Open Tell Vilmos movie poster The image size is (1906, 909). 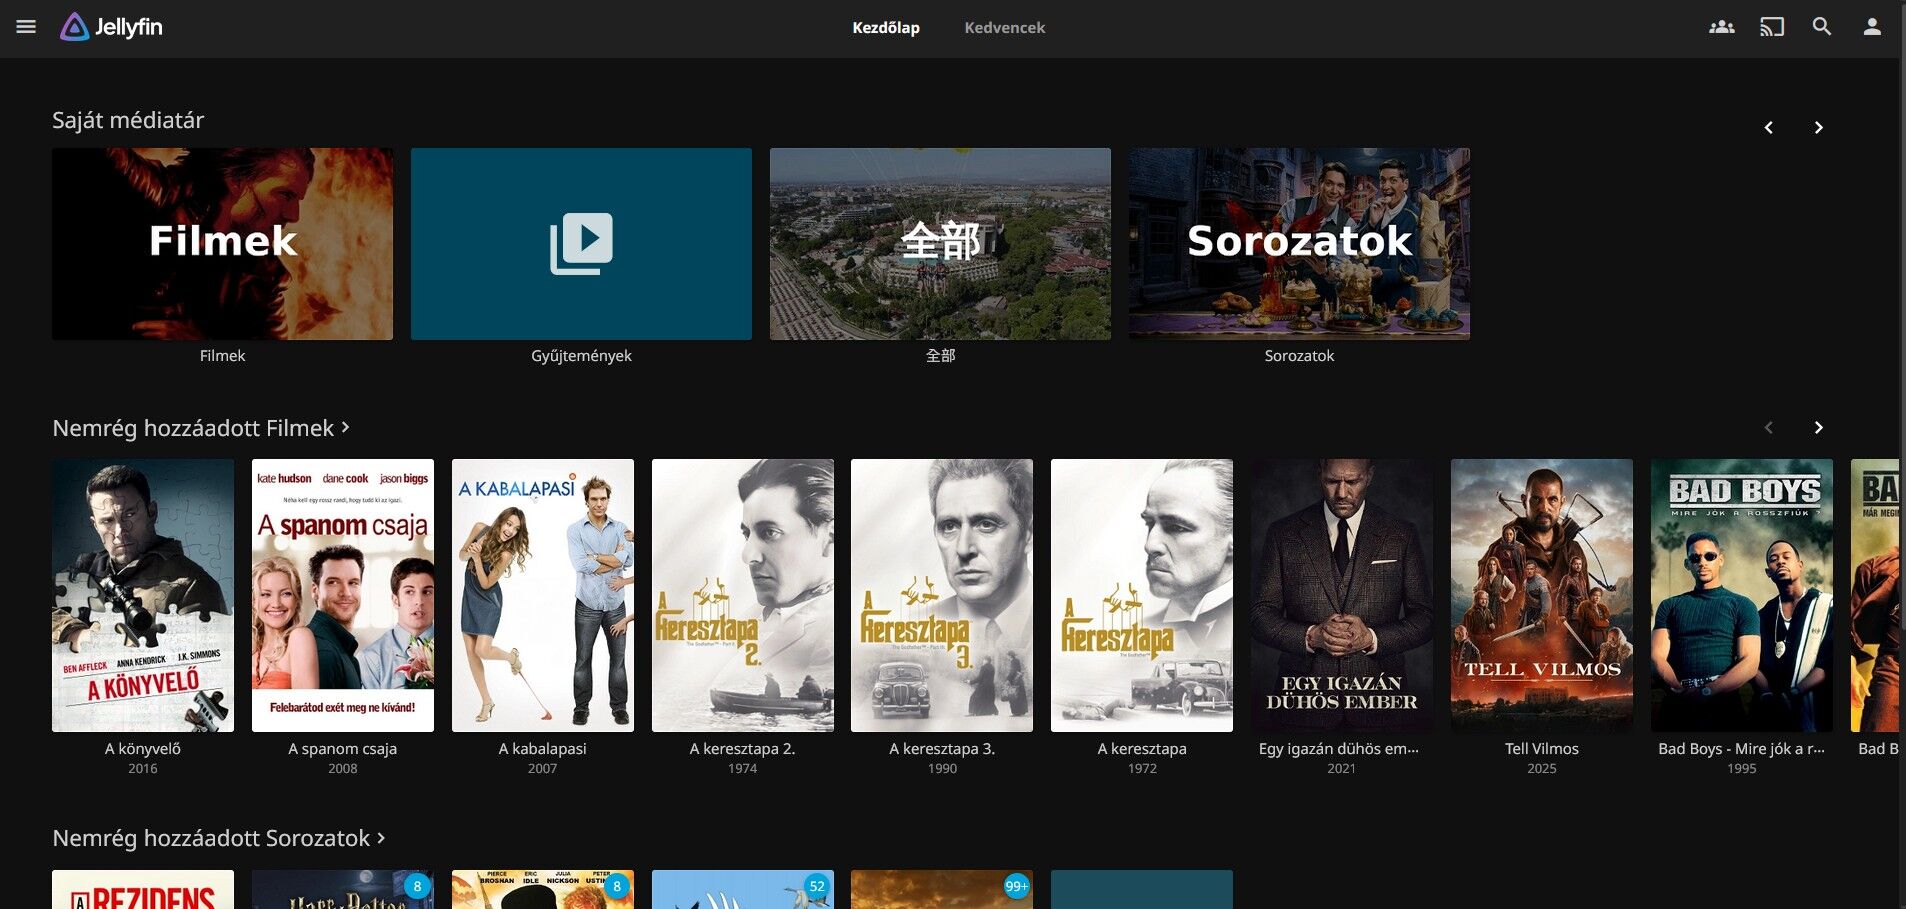click(1542, 595)
